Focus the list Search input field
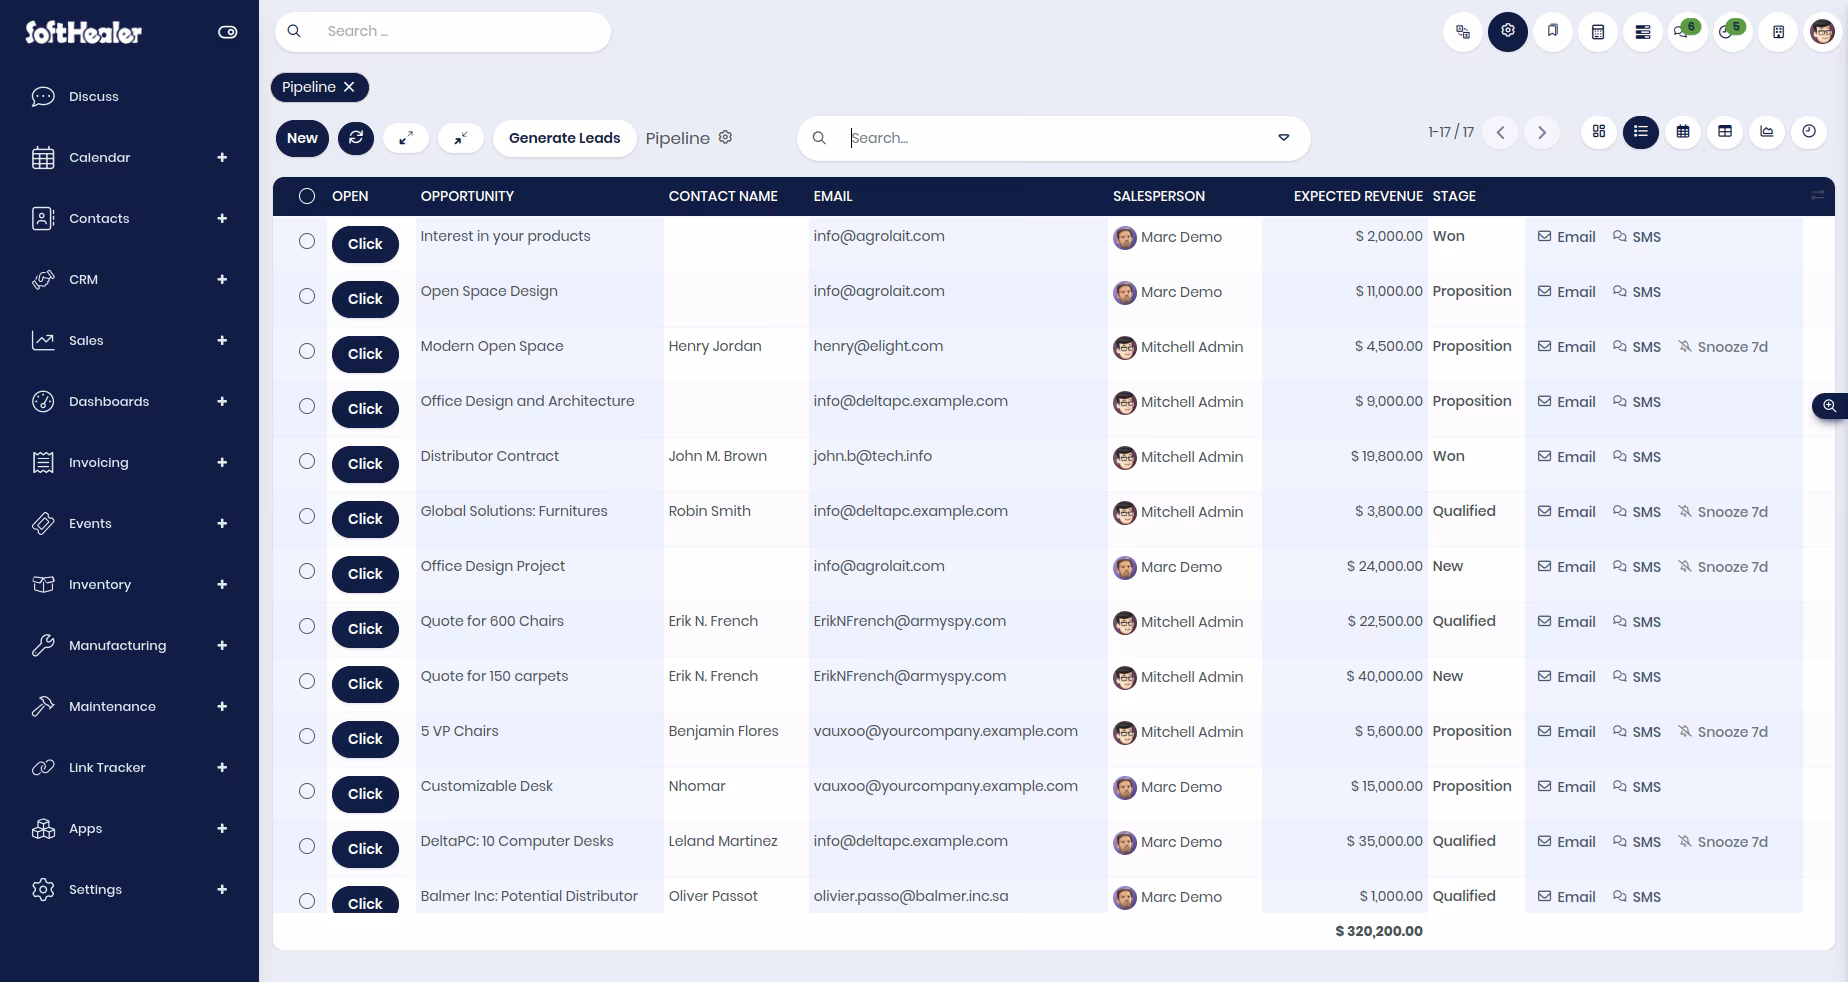This screenshot has width=1848, height=982. click(x=1055, y=138)
